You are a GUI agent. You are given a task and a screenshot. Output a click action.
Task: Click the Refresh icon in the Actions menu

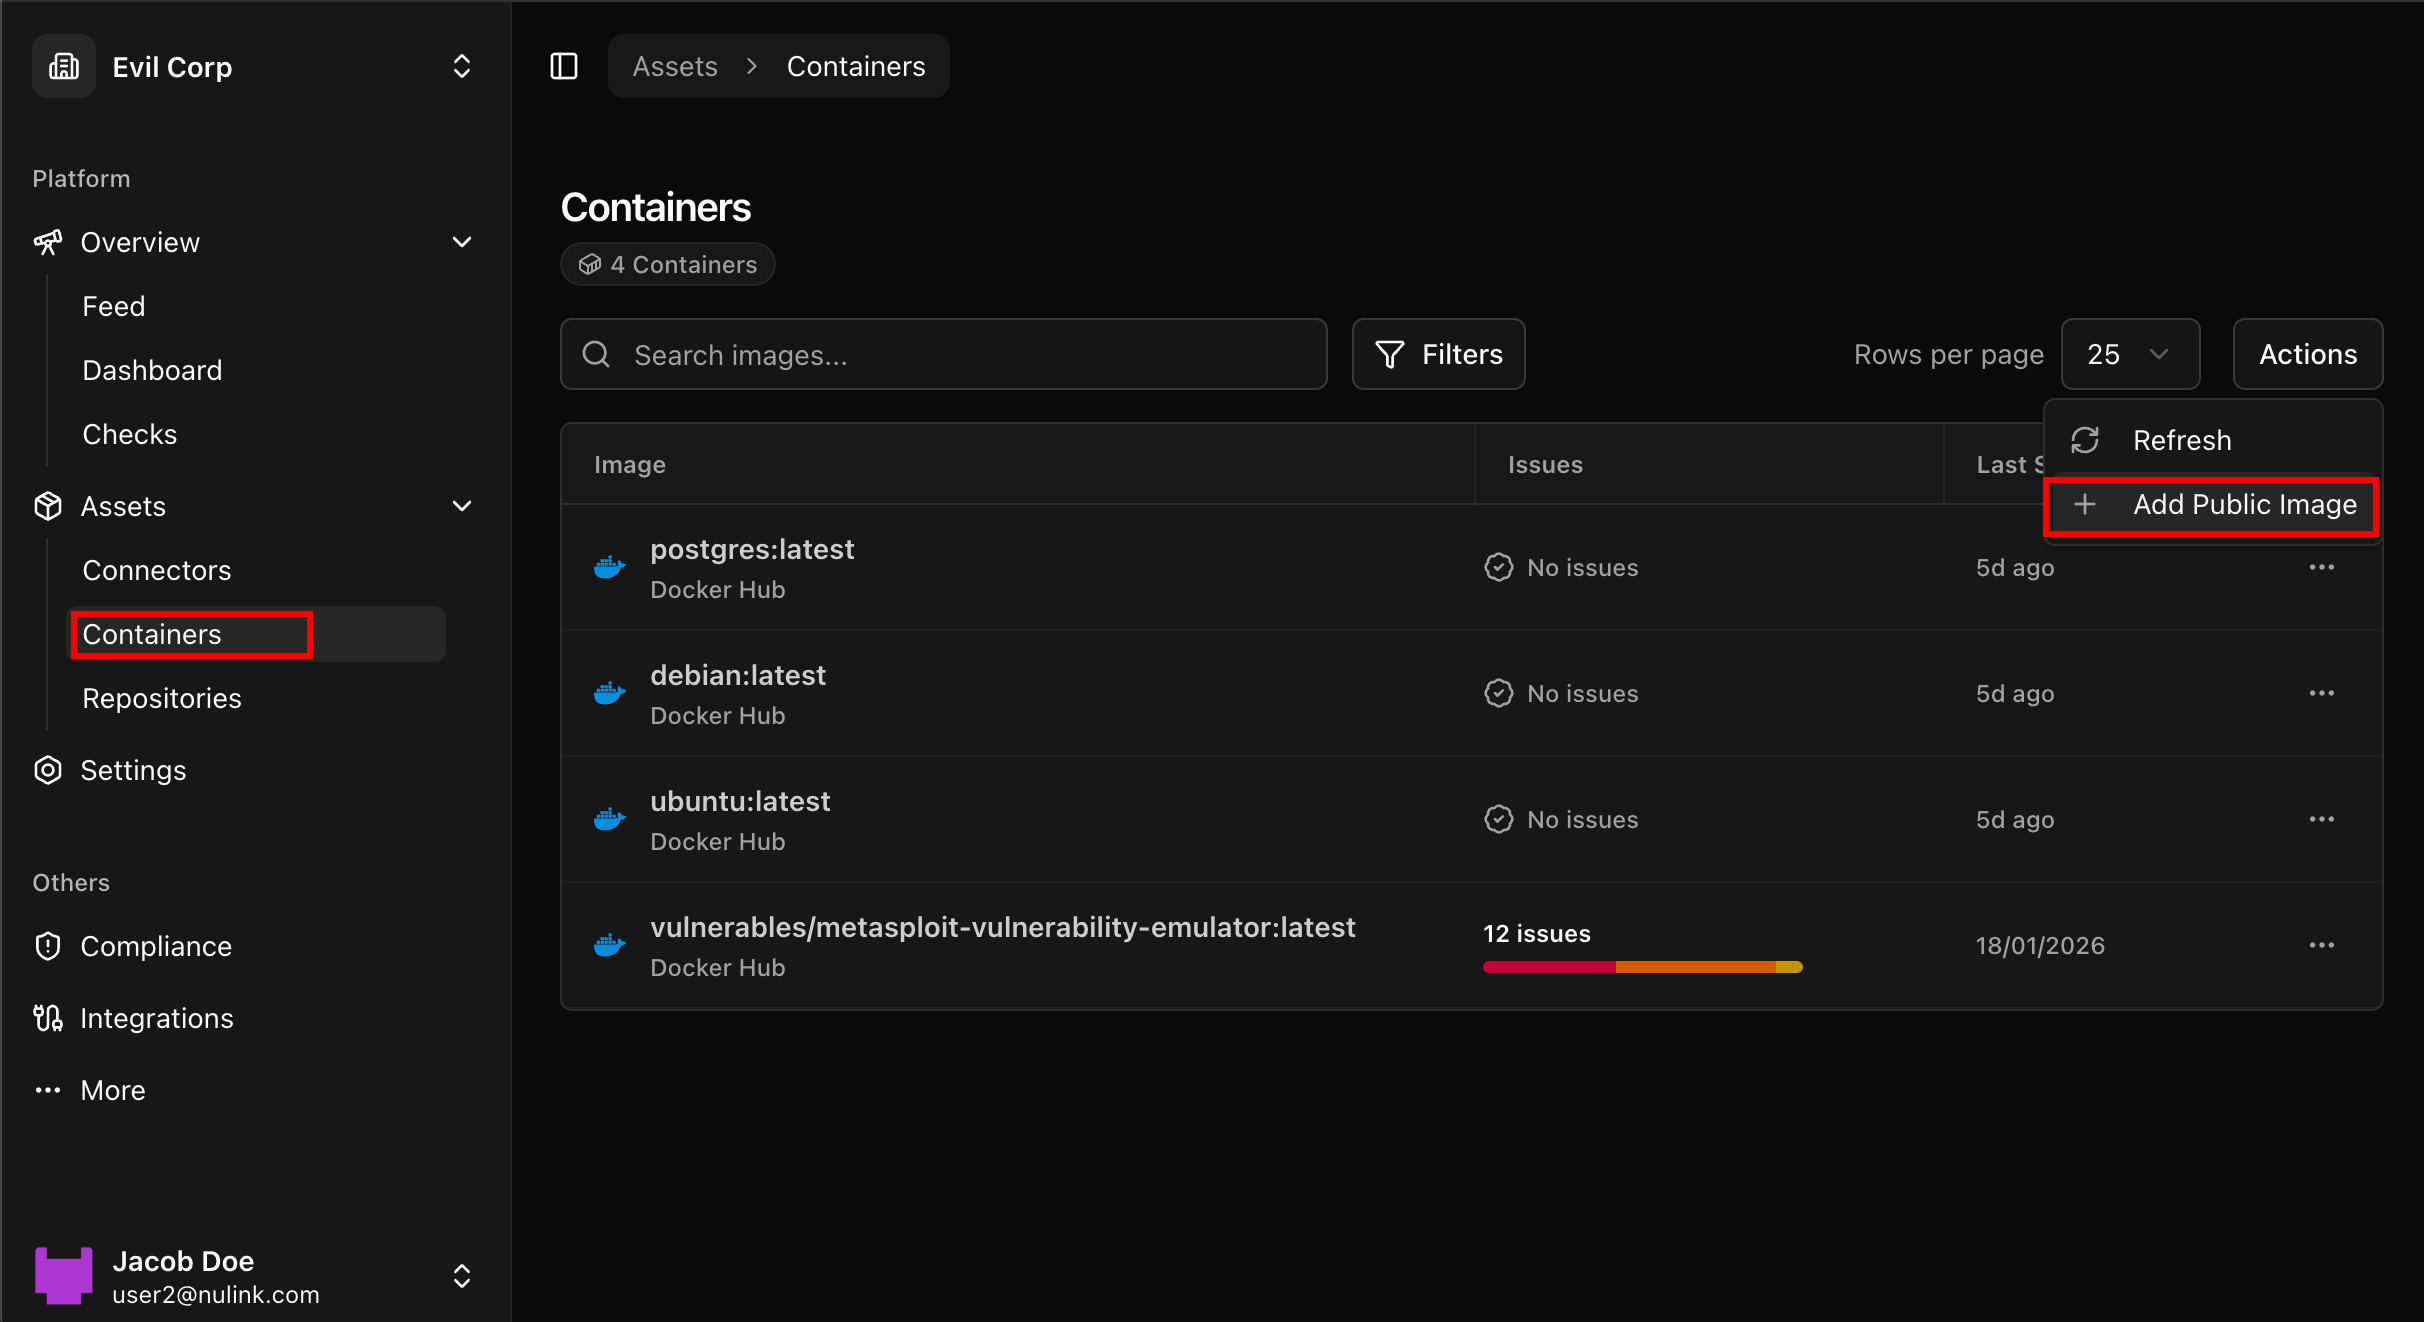point(2086,439)
